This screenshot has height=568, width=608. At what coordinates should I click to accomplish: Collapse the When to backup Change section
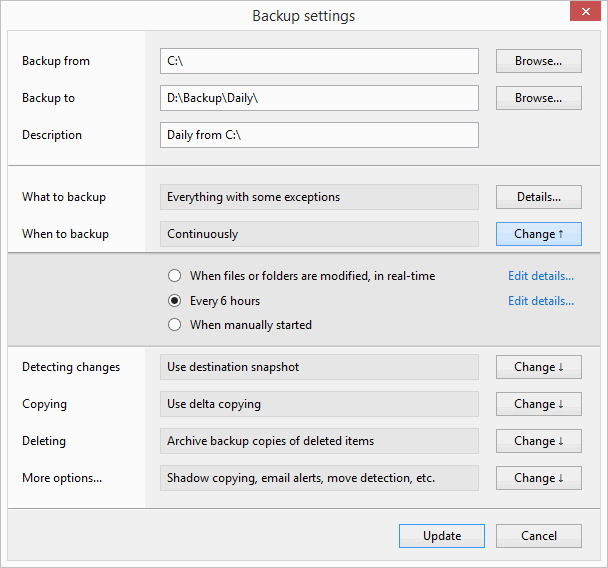click(x=539, y=234)
